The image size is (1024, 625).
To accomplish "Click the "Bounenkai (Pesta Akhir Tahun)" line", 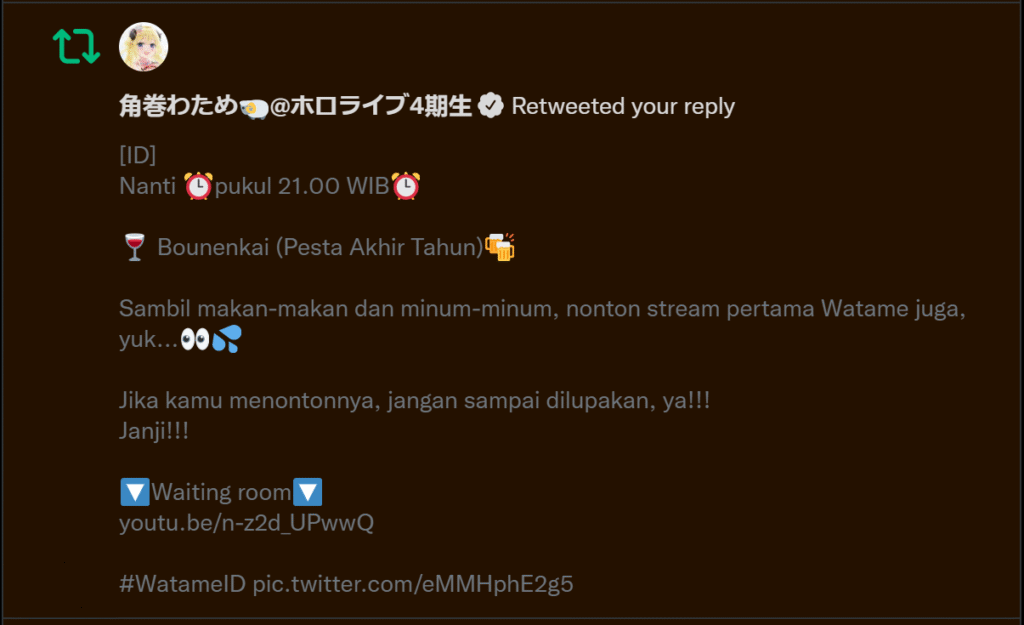I will click(320, 248).
